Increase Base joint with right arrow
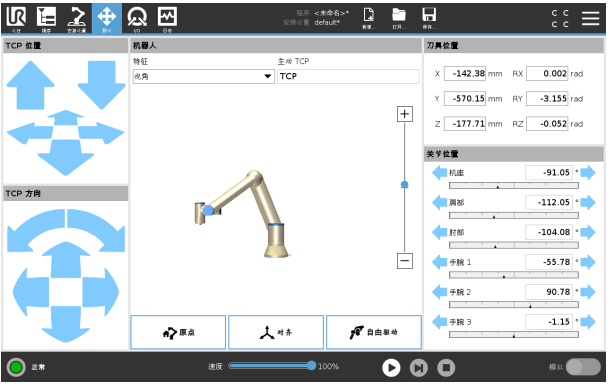The width and height of the screenshot is (610, 384). pyautogui.click(x=588, y=172)
